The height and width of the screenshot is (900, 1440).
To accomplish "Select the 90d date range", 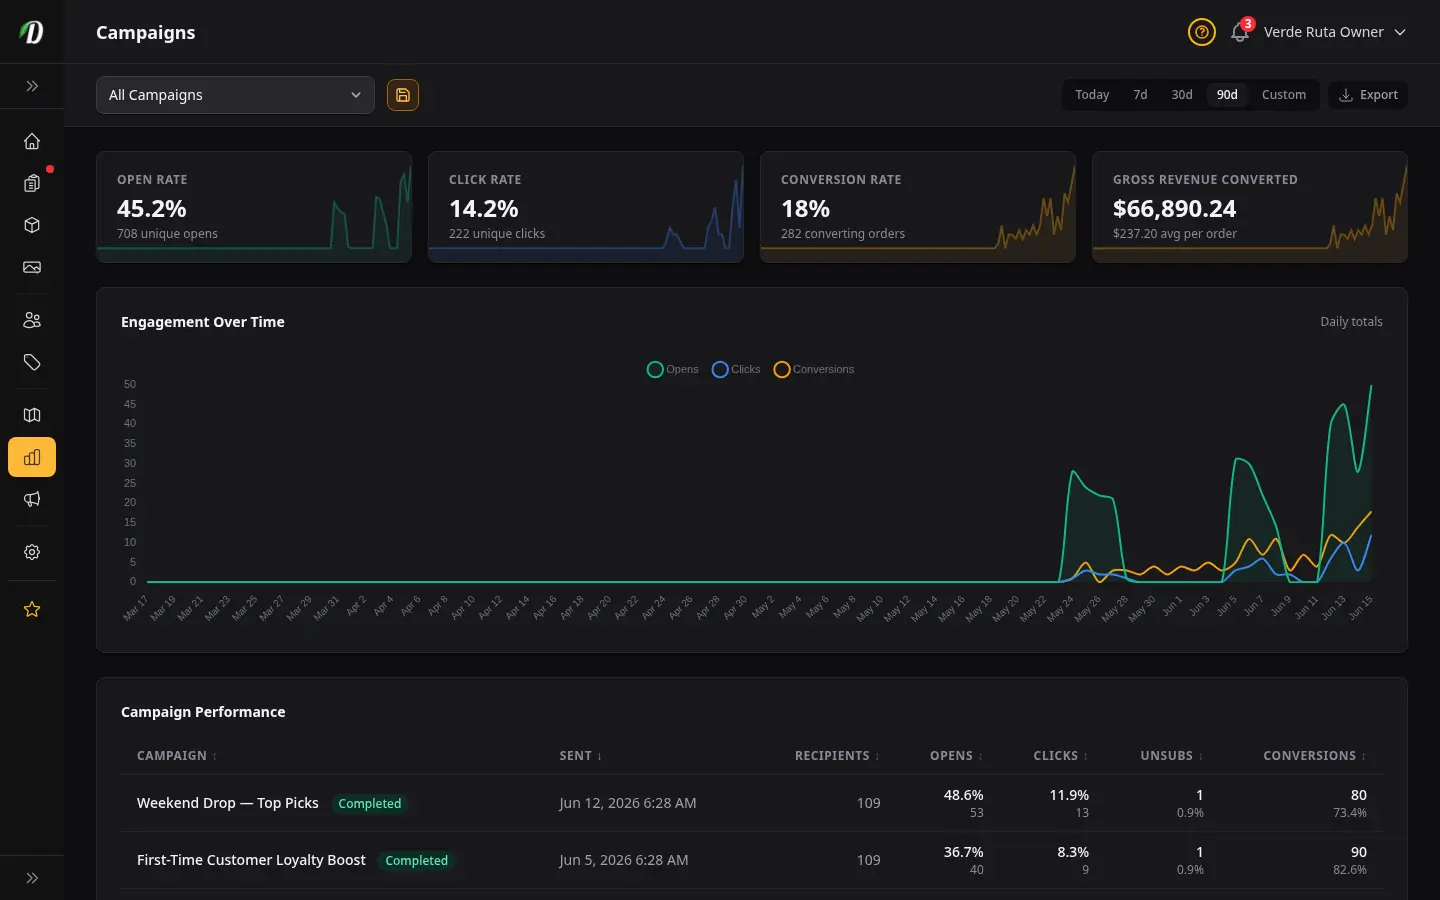I will pyautogui.click(x=1227, y=95).
